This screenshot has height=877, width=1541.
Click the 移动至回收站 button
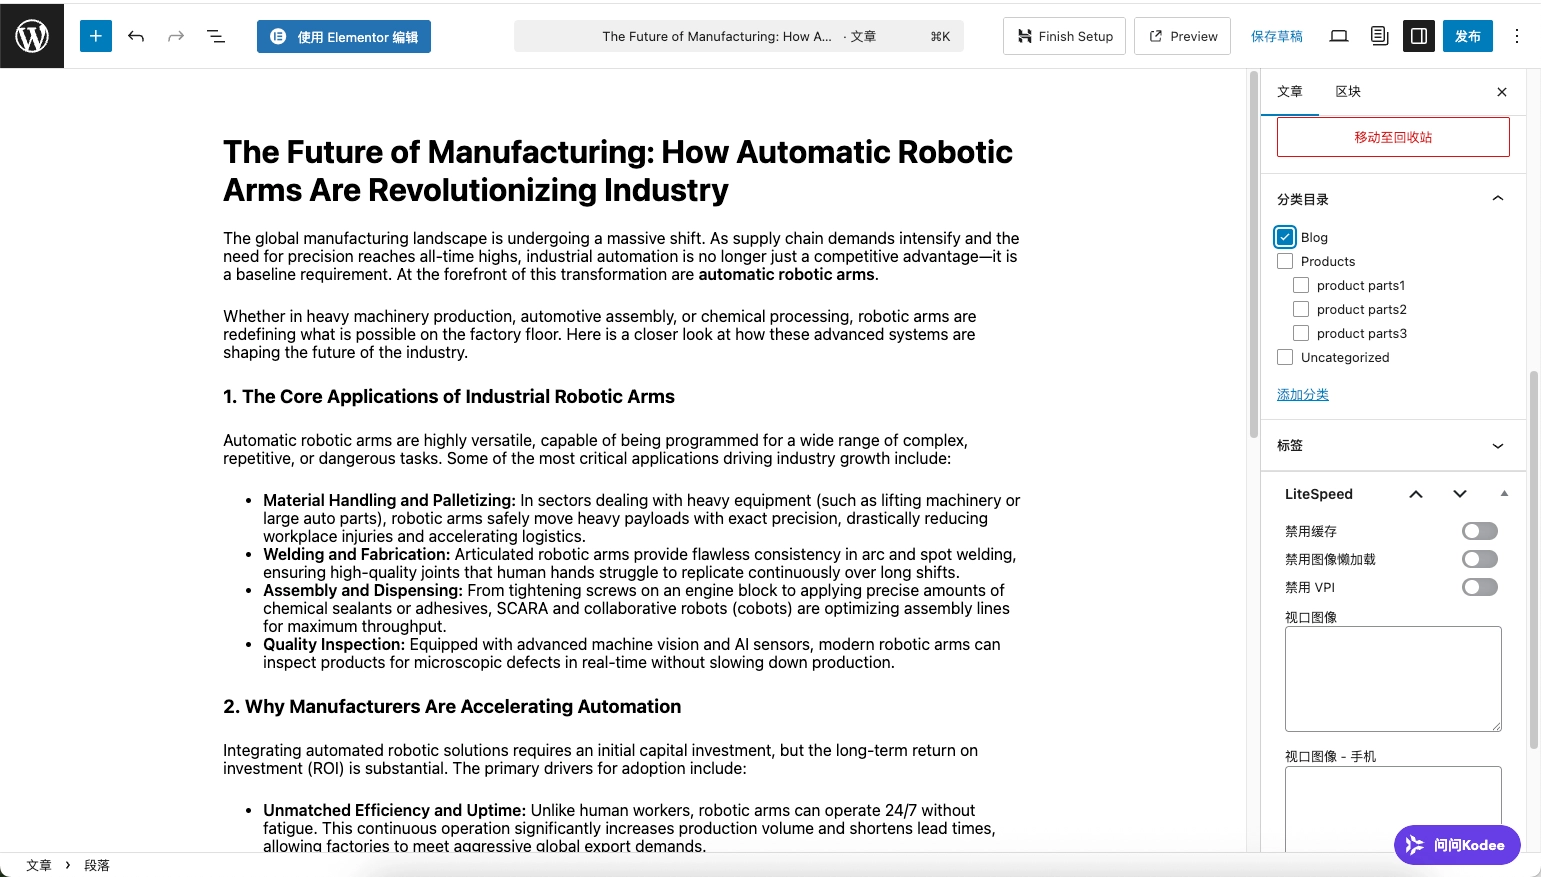tap(1393, 137)
